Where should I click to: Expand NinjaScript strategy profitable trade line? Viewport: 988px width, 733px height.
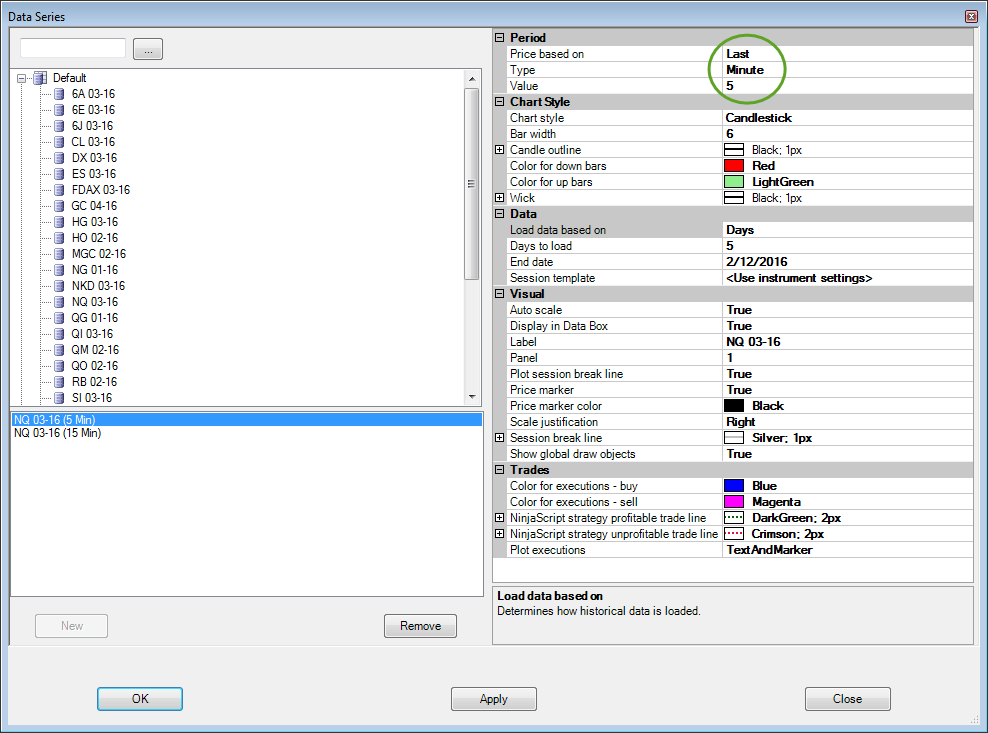[x=500, y=517]
